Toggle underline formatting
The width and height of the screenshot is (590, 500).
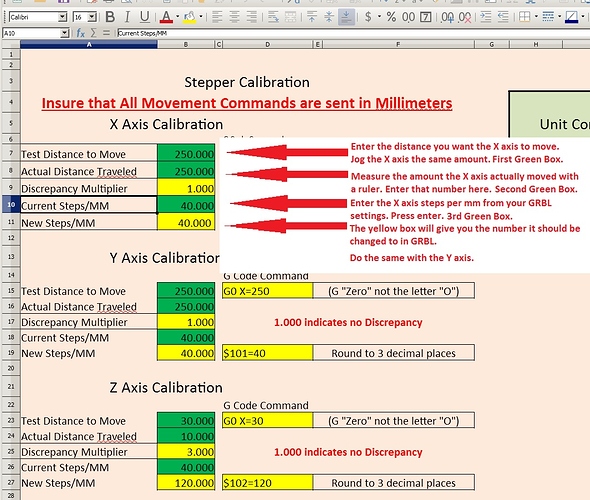tap(144, 17)
